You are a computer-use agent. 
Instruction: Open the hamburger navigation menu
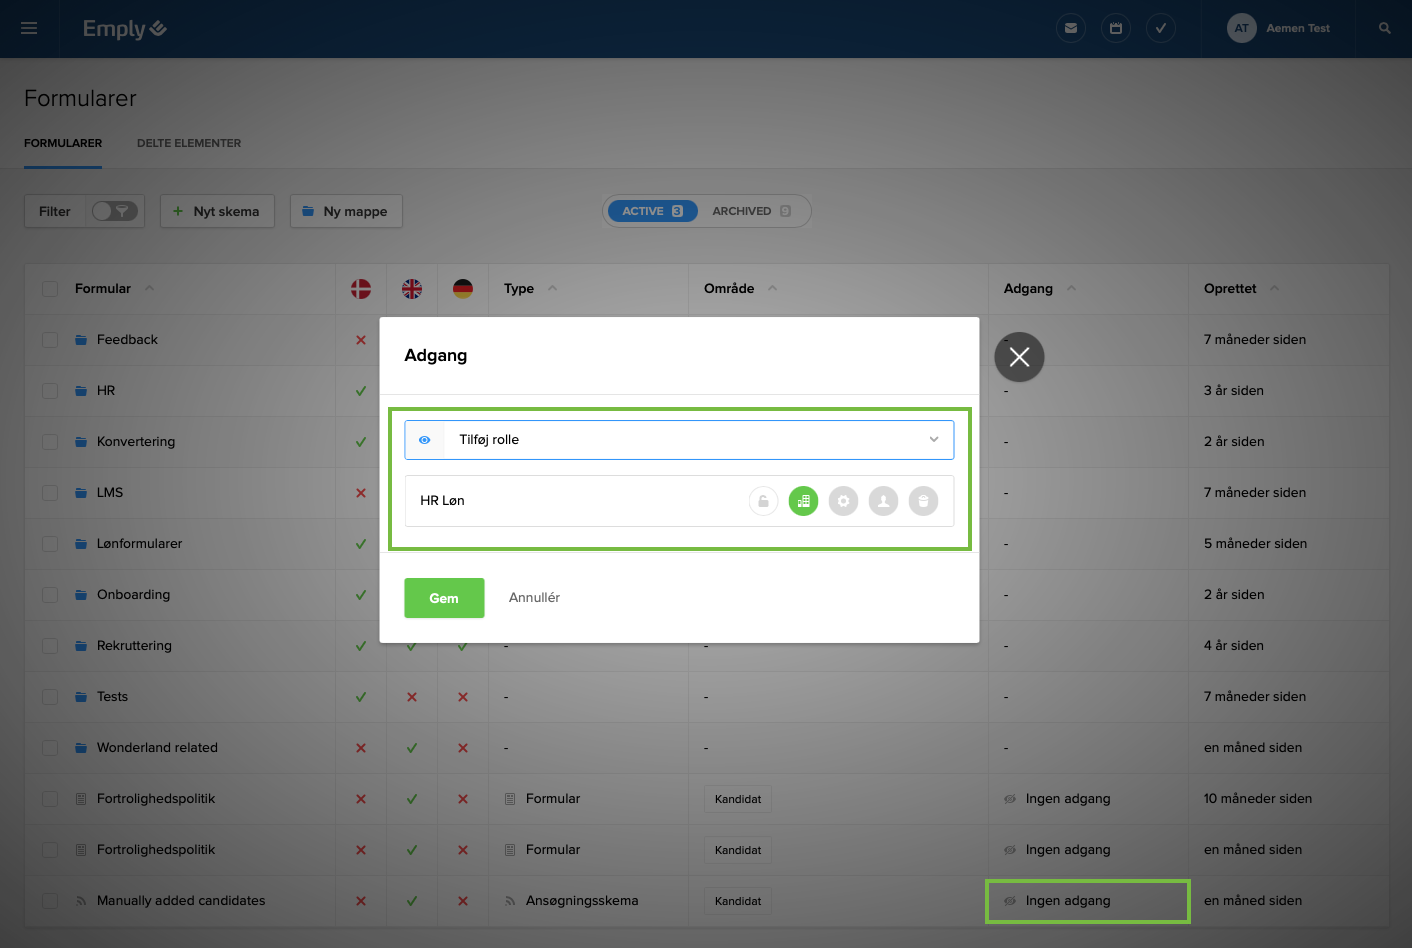(x=29, y=28)
